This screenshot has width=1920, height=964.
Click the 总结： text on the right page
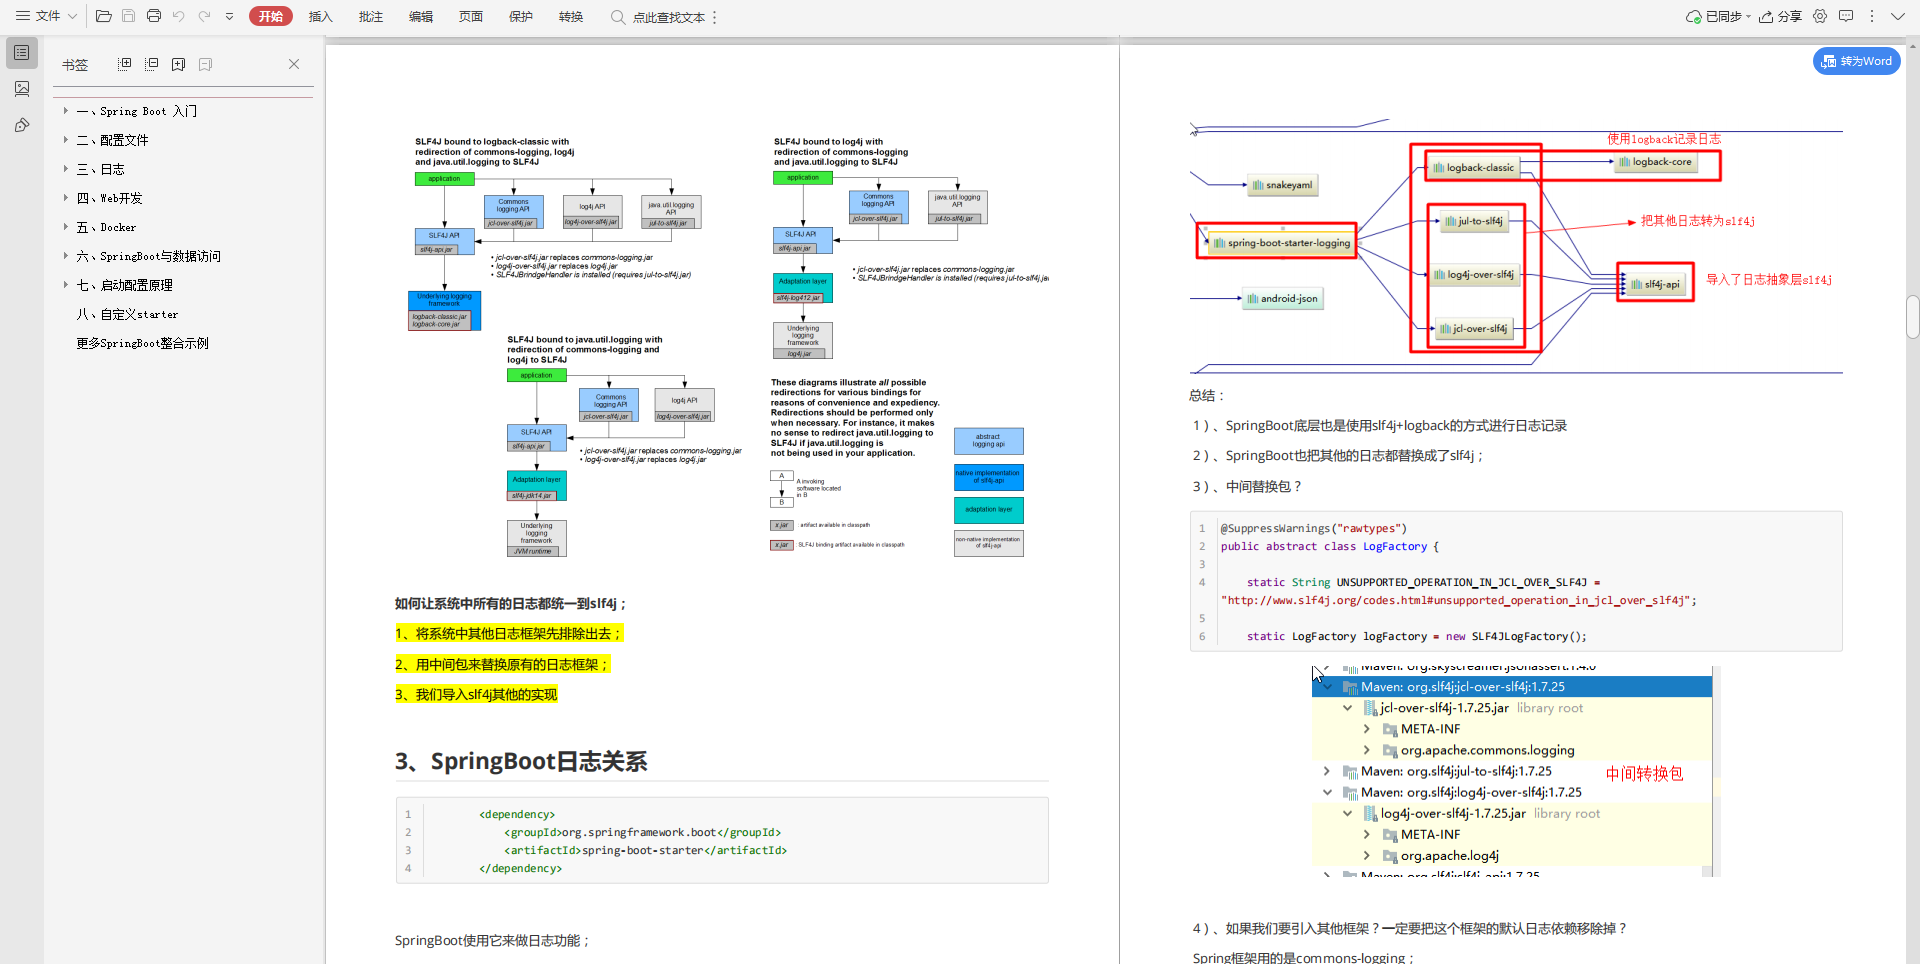[x=1208, y=395]
